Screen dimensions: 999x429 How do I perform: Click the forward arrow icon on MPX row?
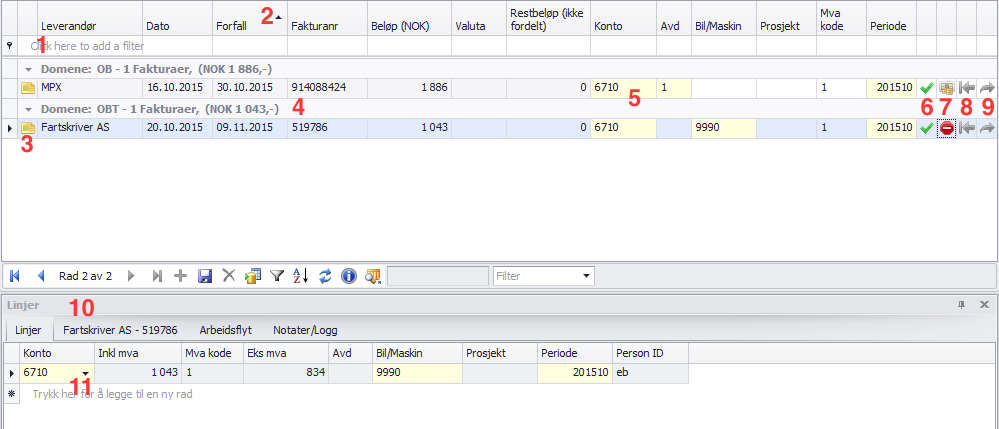point(986,88)
